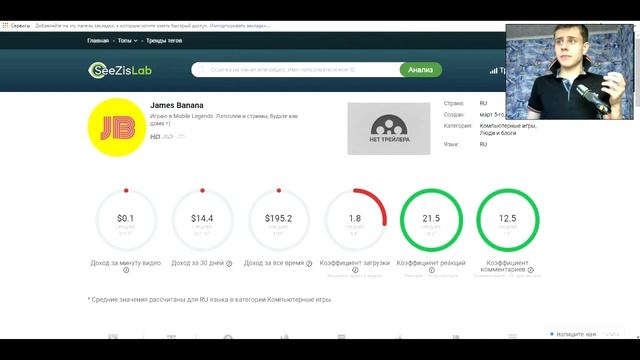The height and width of the screenshot is (360, 640).
Task: Click the $0.1 income per minute gauge
Action: (126, 220)
